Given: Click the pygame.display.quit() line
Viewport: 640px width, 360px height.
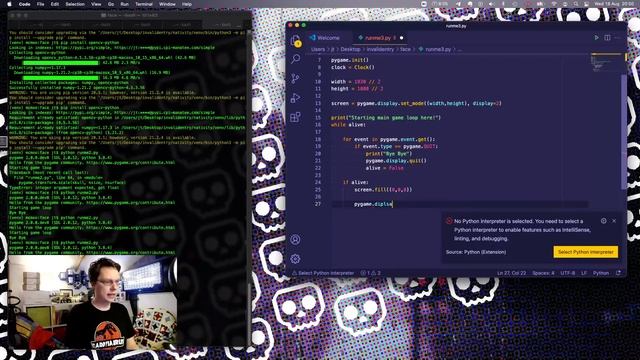Looking at the screenshot, I should point(396,161).
